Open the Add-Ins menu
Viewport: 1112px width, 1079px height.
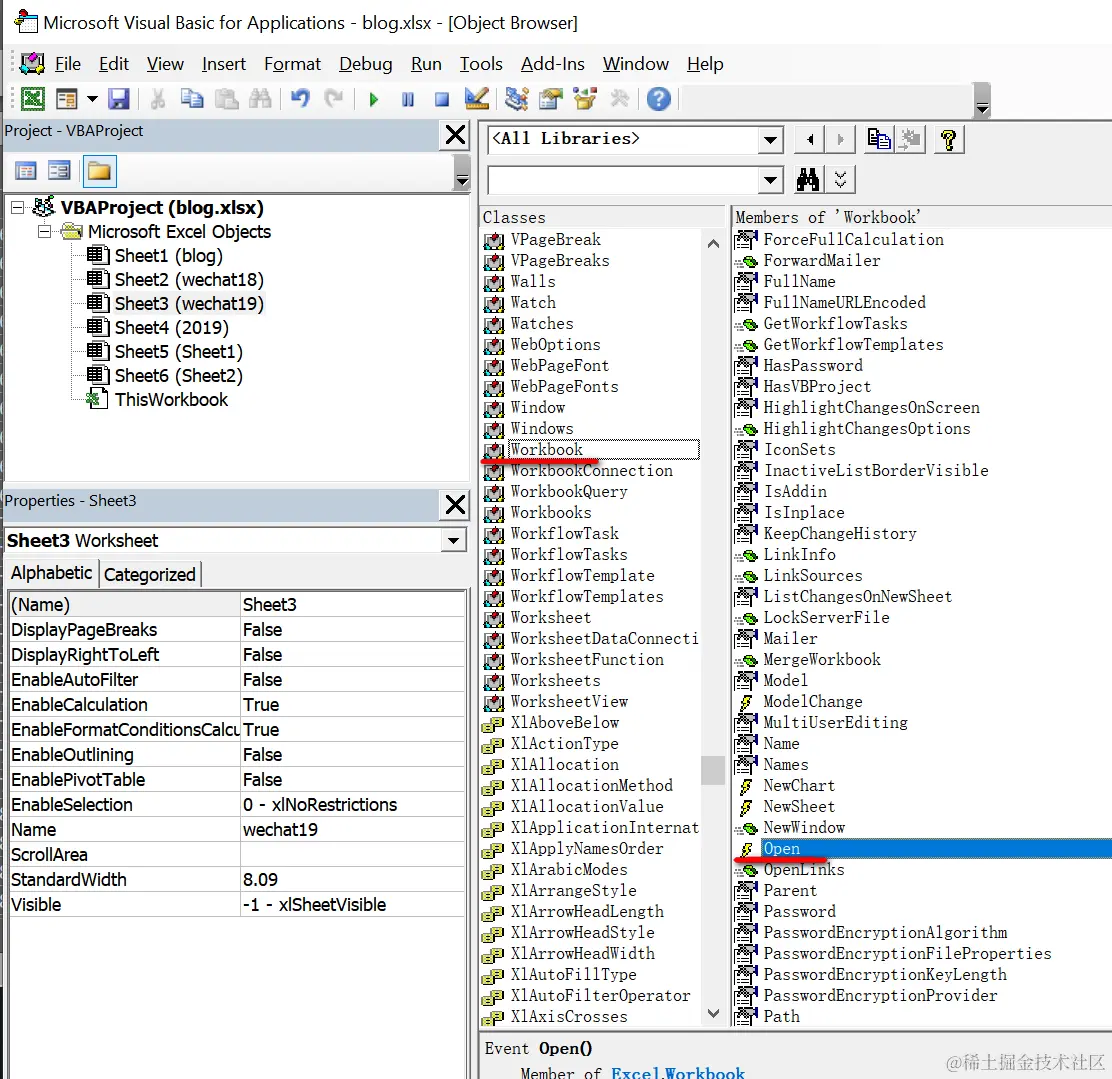point(552,64)
